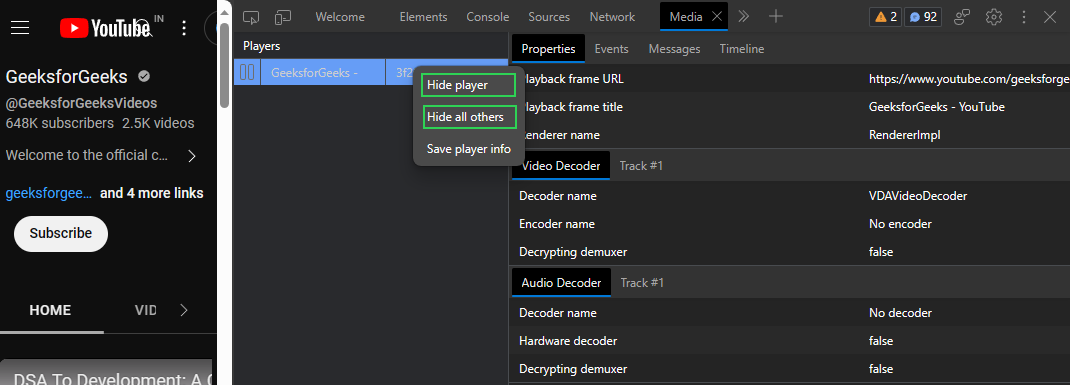1070x385 pixels.
Task: Switch to the Messages tab
Action: [x=674, y=49]
